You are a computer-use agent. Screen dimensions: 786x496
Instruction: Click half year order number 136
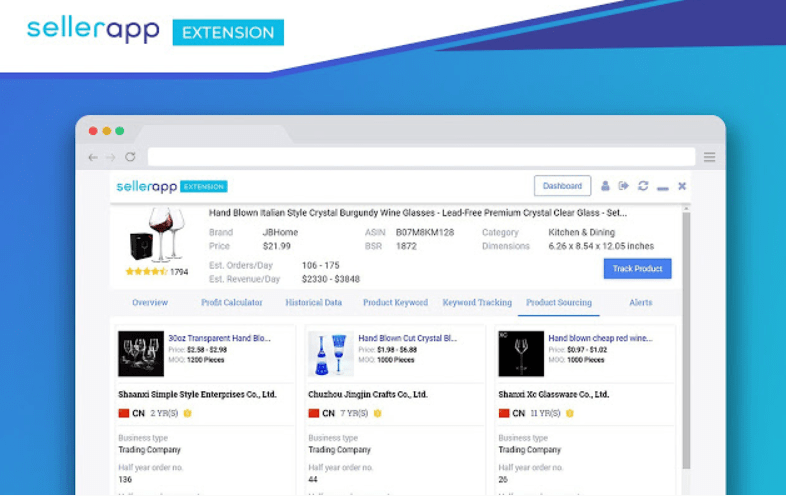click(125, 479)
